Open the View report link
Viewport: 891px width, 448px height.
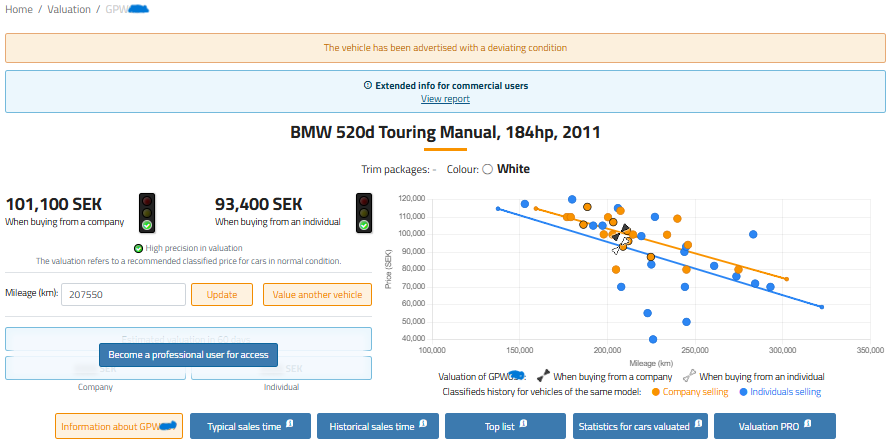445,99
